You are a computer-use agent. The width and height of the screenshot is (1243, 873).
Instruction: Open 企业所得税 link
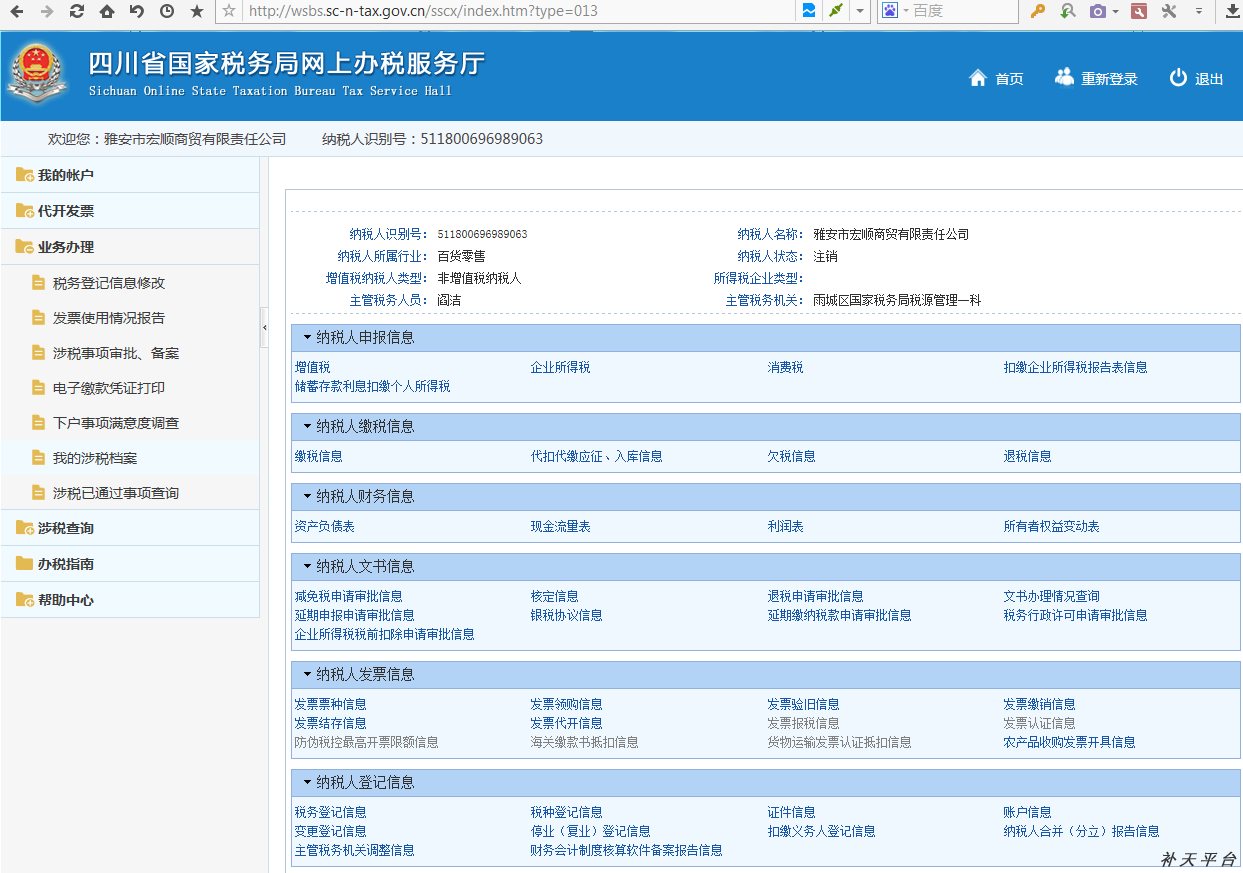pyautogui.click(x=560, y=367)
